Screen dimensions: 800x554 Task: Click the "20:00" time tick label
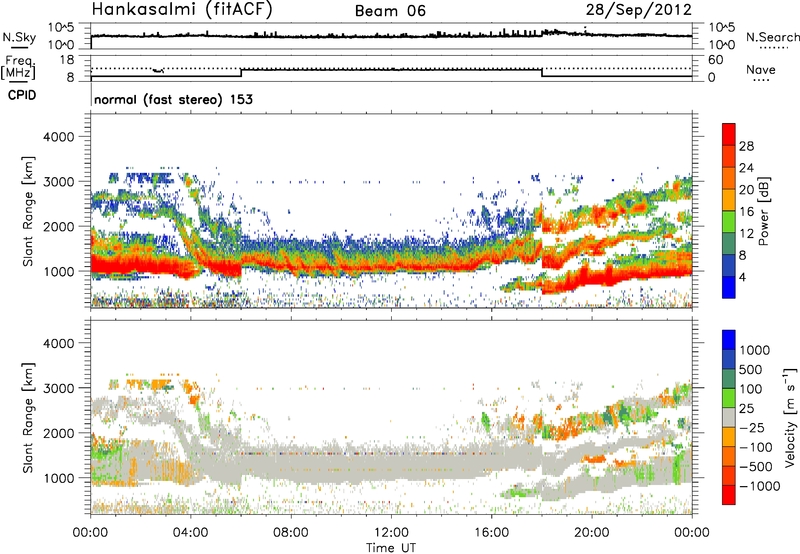pyautogui.click(x=592, y=533)
